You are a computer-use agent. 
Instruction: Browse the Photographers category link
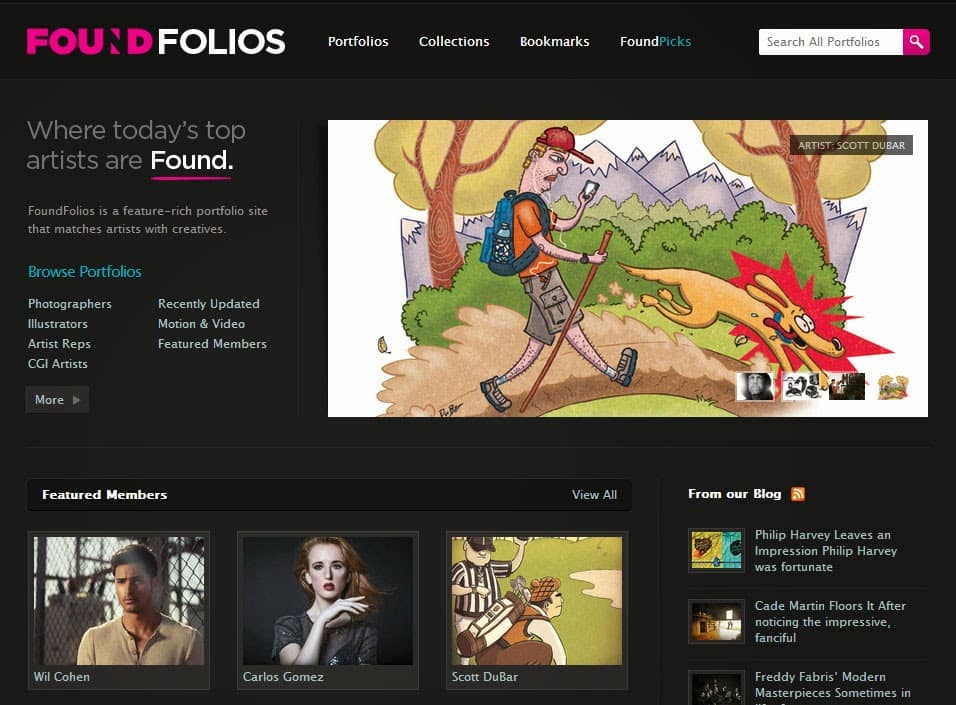click(x=70, y=304)
